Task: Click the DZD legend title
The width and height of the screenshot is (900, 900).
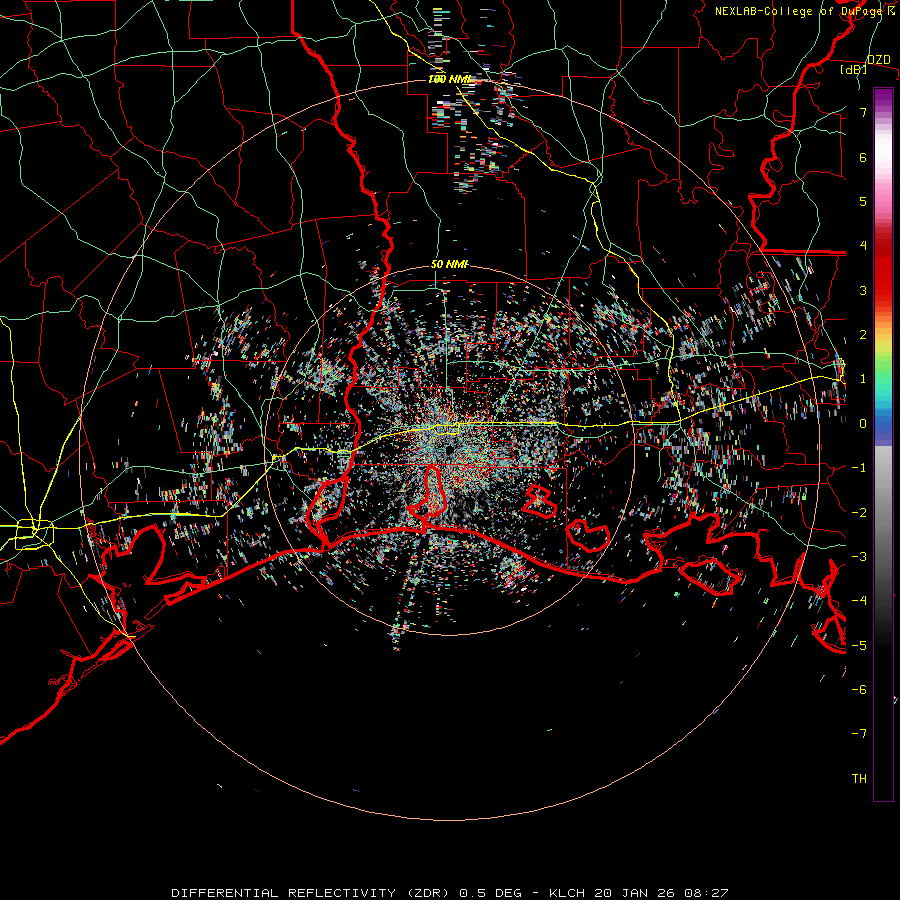Action: click(879, 60)
